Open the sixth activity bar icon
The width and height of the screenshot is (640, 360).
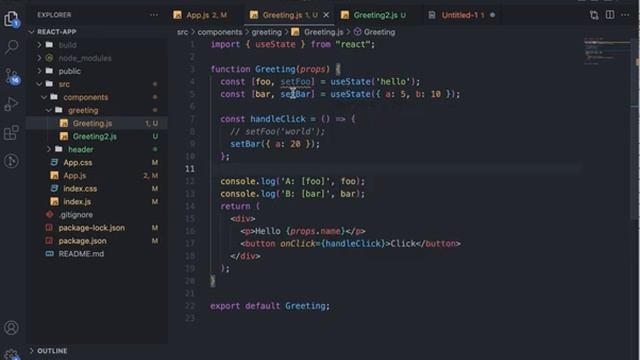pos(11,161)
